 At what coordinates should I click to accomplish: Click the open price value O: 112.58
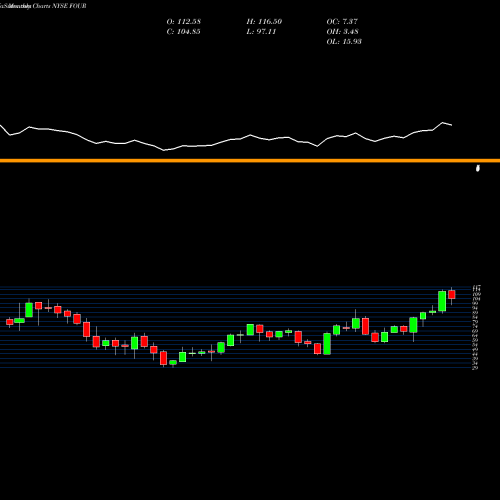184,22
